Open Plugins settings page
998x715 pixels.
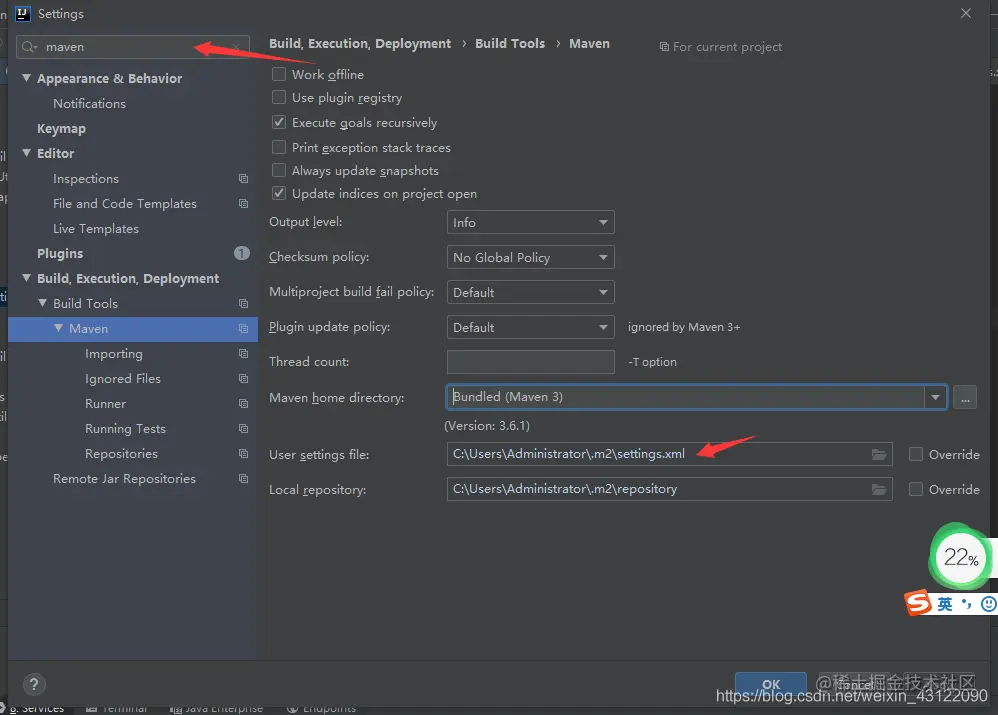pyautogui.click(x=60, y=253)
